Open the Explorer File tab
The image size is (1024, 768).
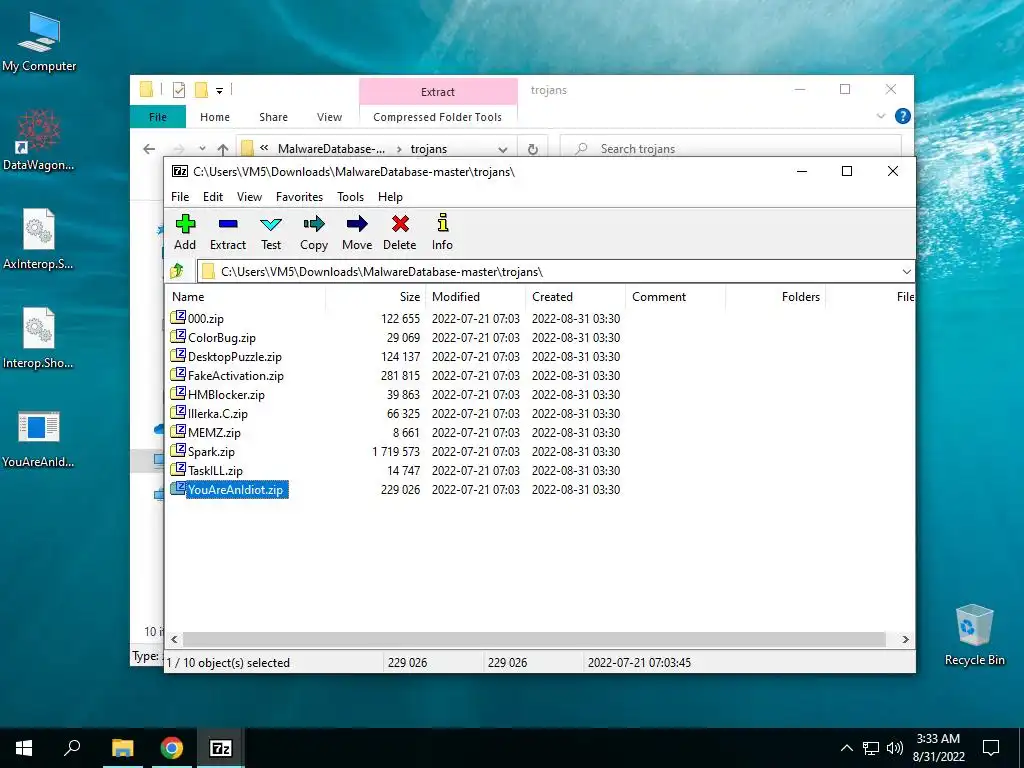click(x=158, y=117)
